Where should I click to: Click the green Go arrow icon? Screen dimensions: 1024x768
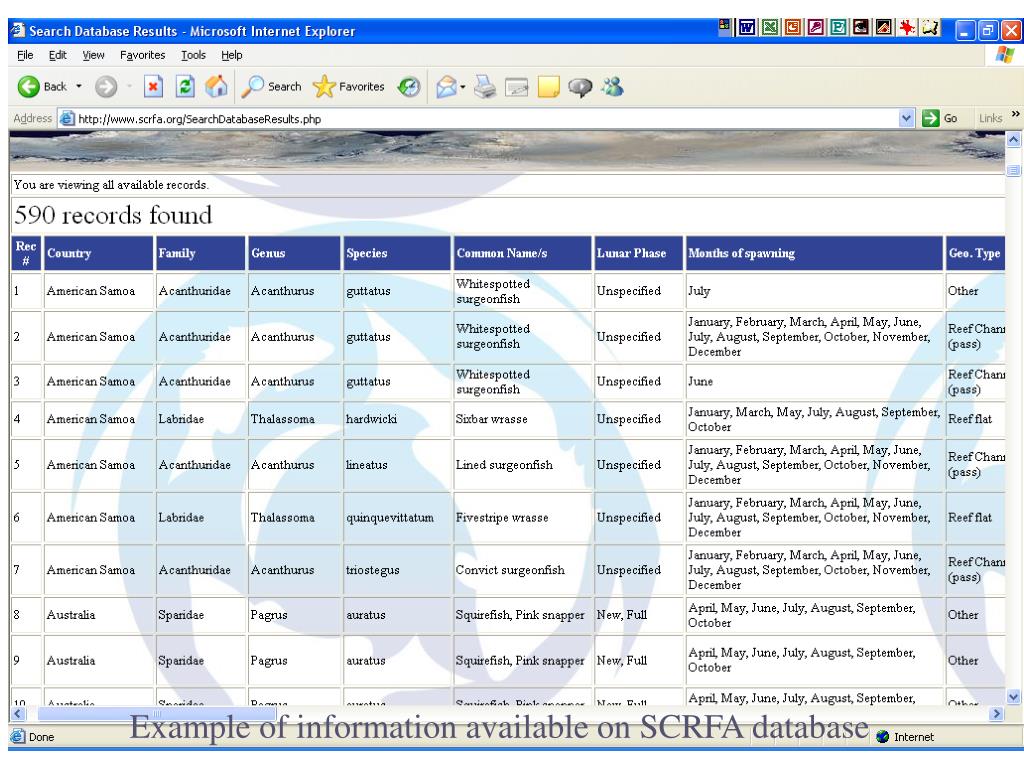pyautogui.click(x=930, y=118)
